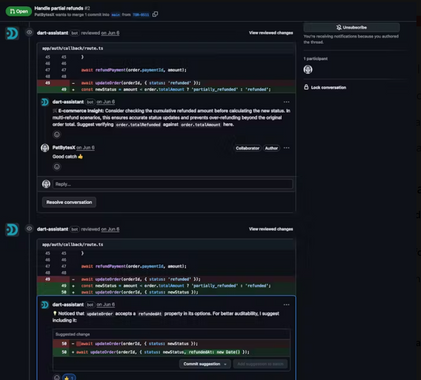
Task: Click the Suggested change header label
Action: click(73, 334)
